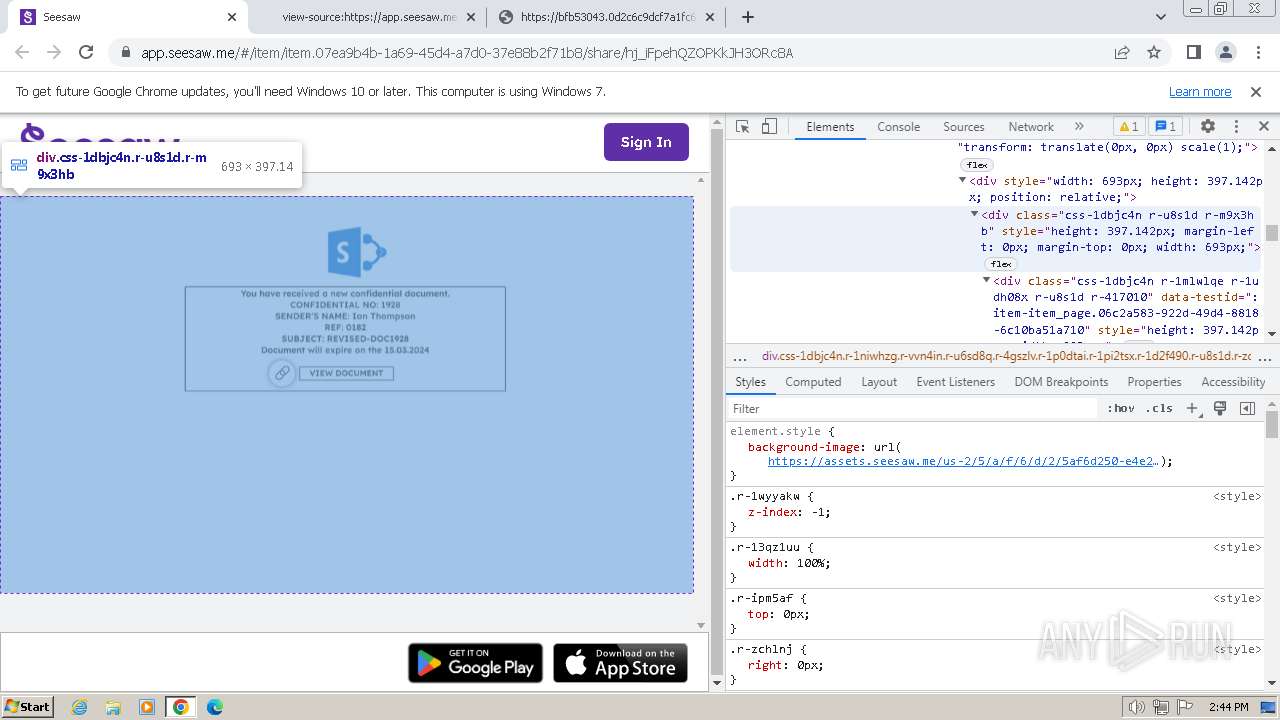Open the Chrome three-dot main menu
Viewport: 1280px width, 720px height.
(x=1257, y=53)
